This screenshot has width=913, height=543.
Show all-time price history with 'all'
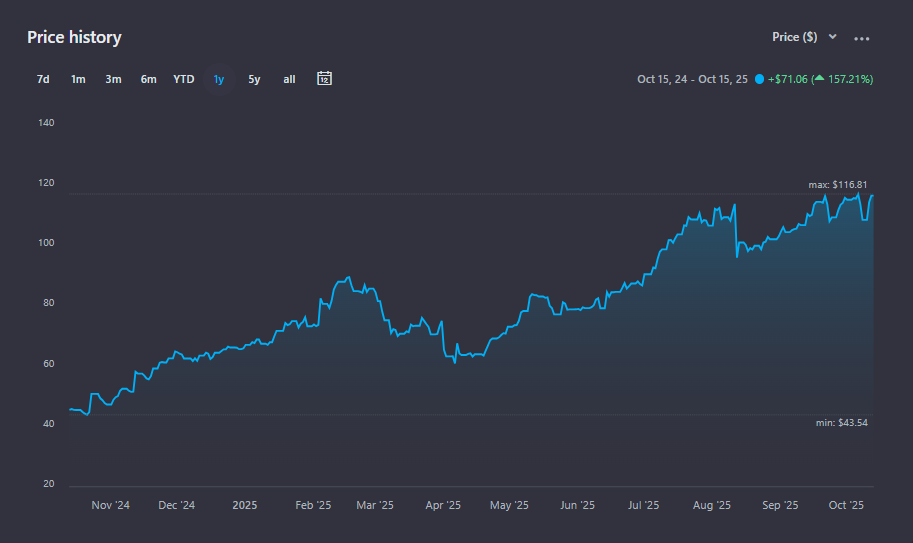click(289, 79)
